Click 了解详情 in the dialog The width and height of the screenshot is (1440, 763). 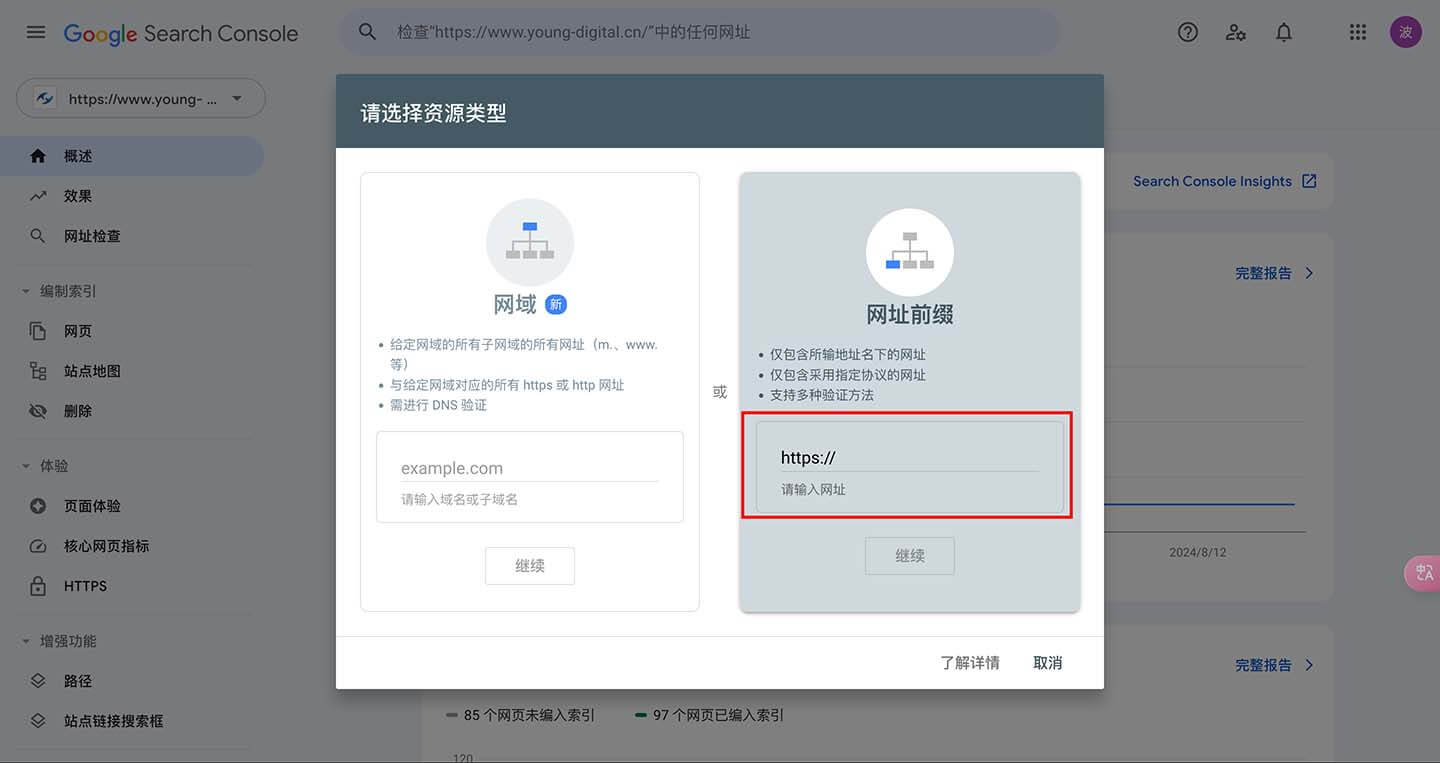point(970,663)
